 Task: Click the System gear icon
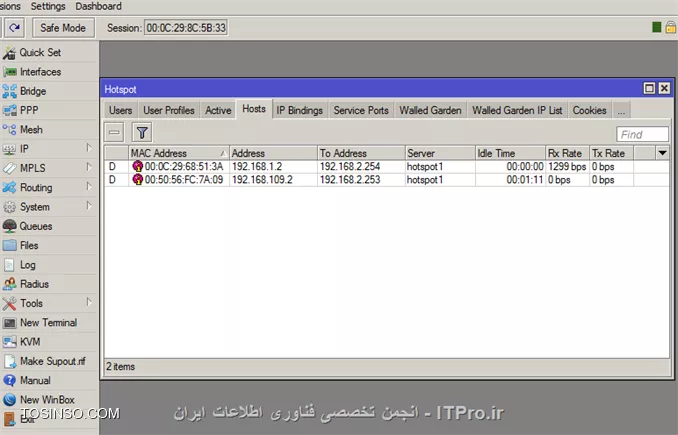click(9, 207)
